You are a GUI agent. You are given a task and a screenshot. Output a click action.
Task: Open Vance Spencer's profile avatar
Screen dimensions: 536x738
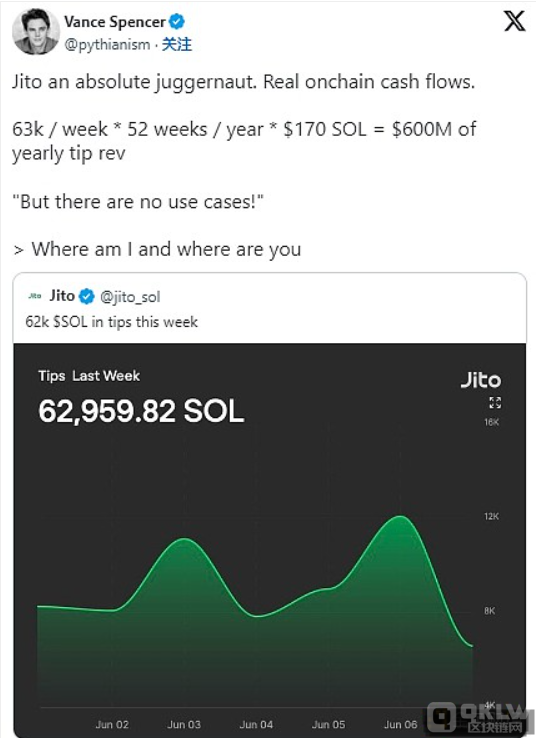pyautogui.click(x=36, y=32)
